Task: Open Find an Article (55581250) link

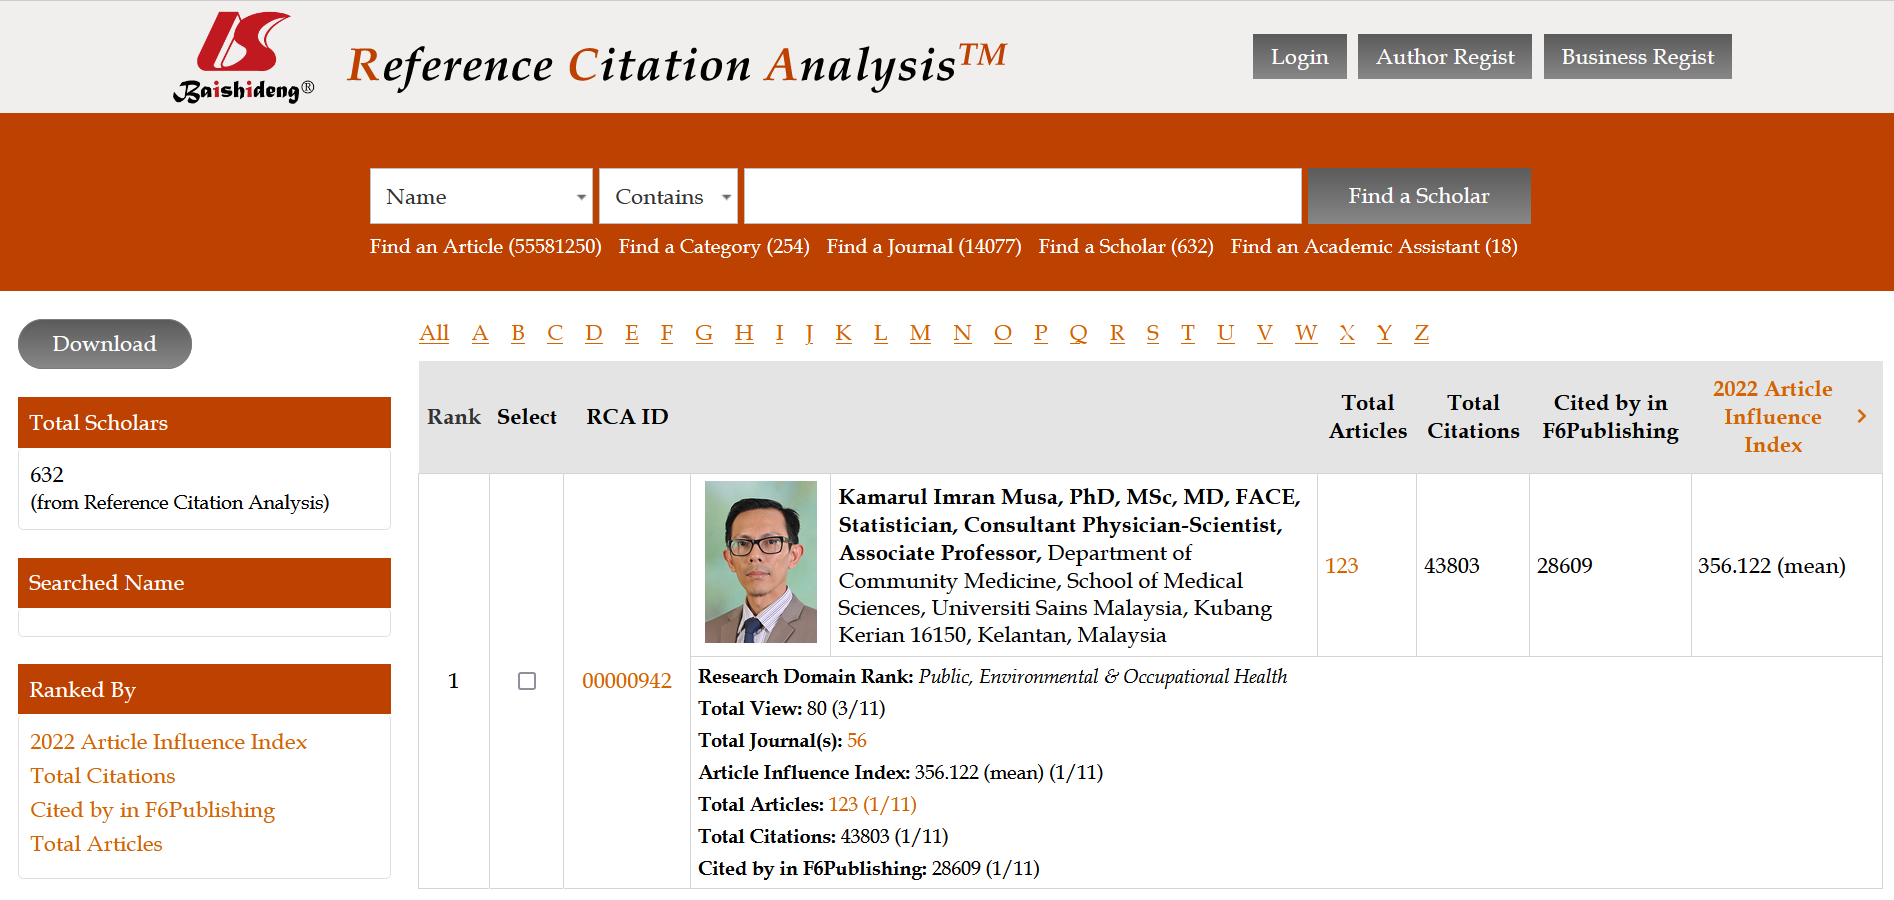Action: click(485, 247)
